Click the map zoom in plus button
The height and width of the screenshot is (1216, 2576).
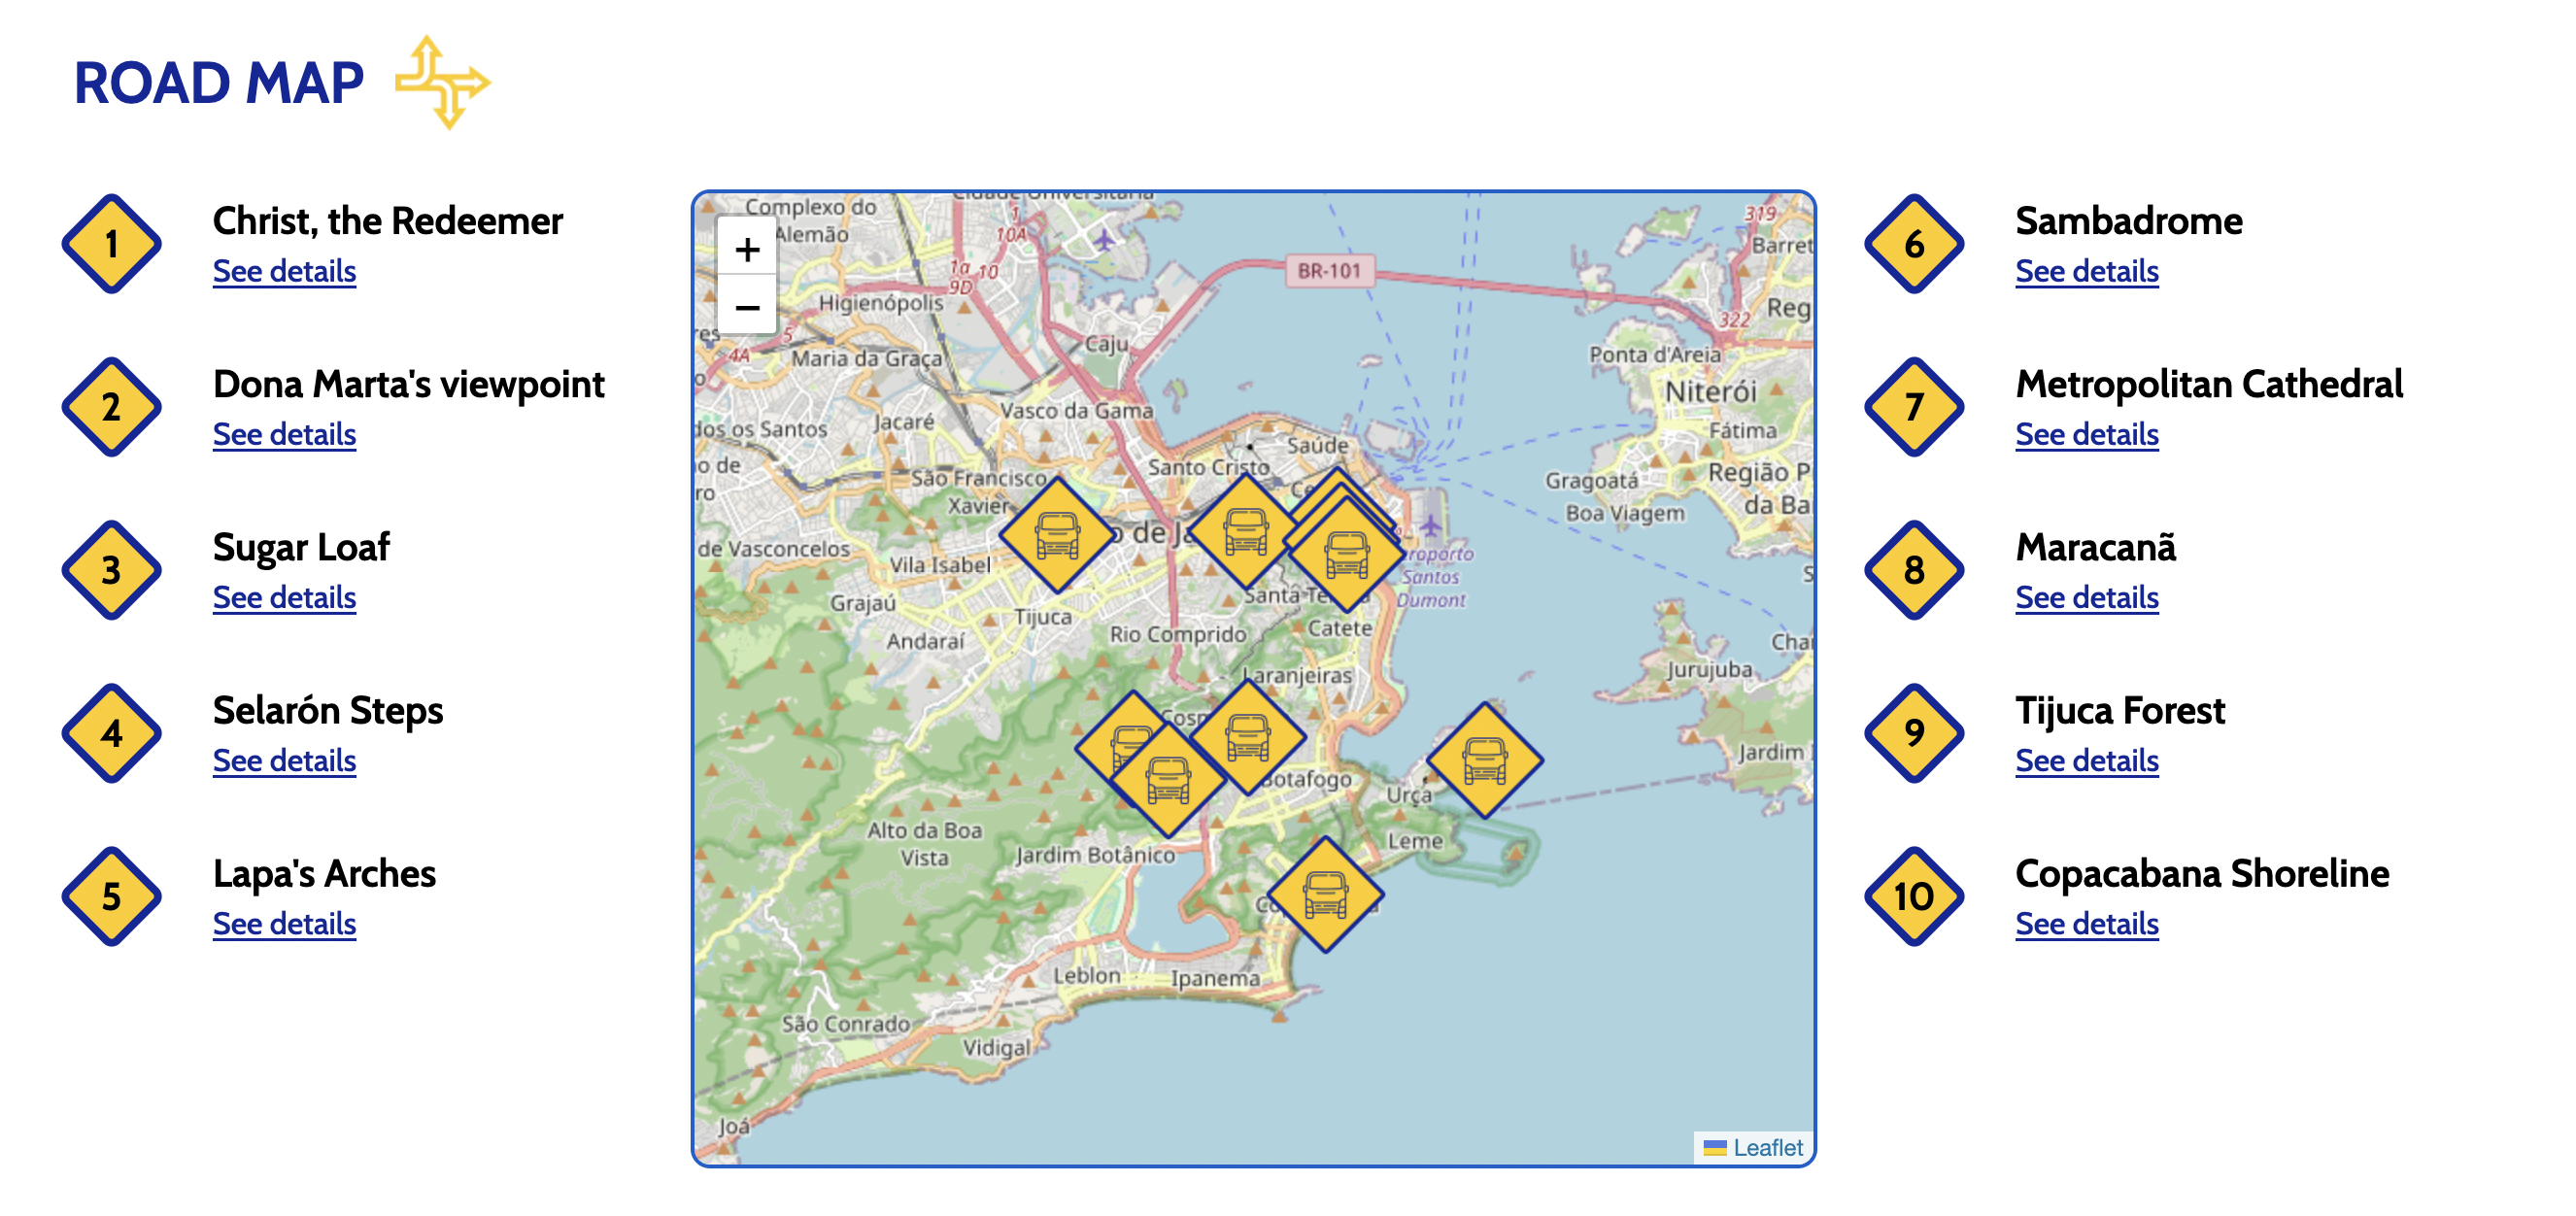(x=746, y=249)
